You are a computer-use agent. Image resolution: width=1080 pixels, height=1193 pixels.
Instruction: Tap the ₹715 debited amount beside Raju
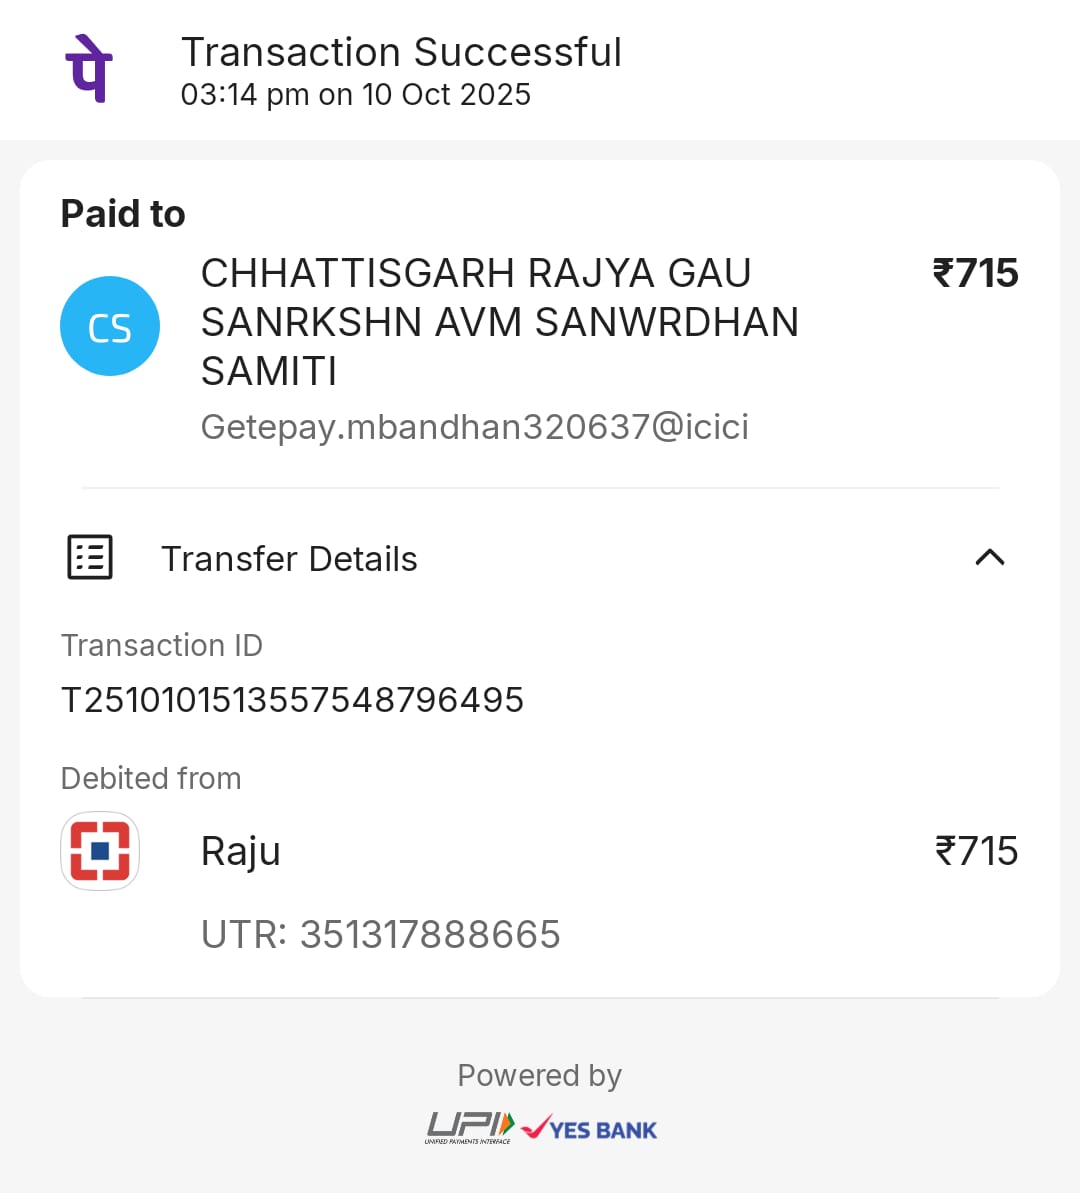976,851
